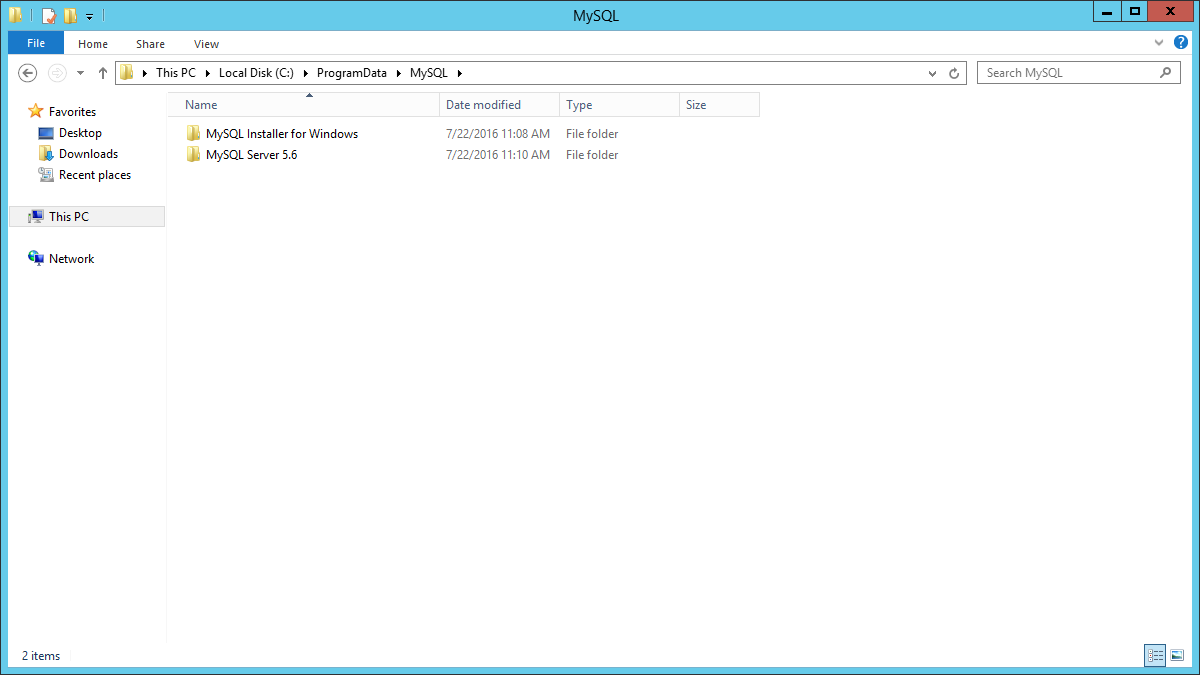The height and width of the screenshot is (675, 1200).
Task: Select This PC in navigation pane
Action: coord(87,216)
